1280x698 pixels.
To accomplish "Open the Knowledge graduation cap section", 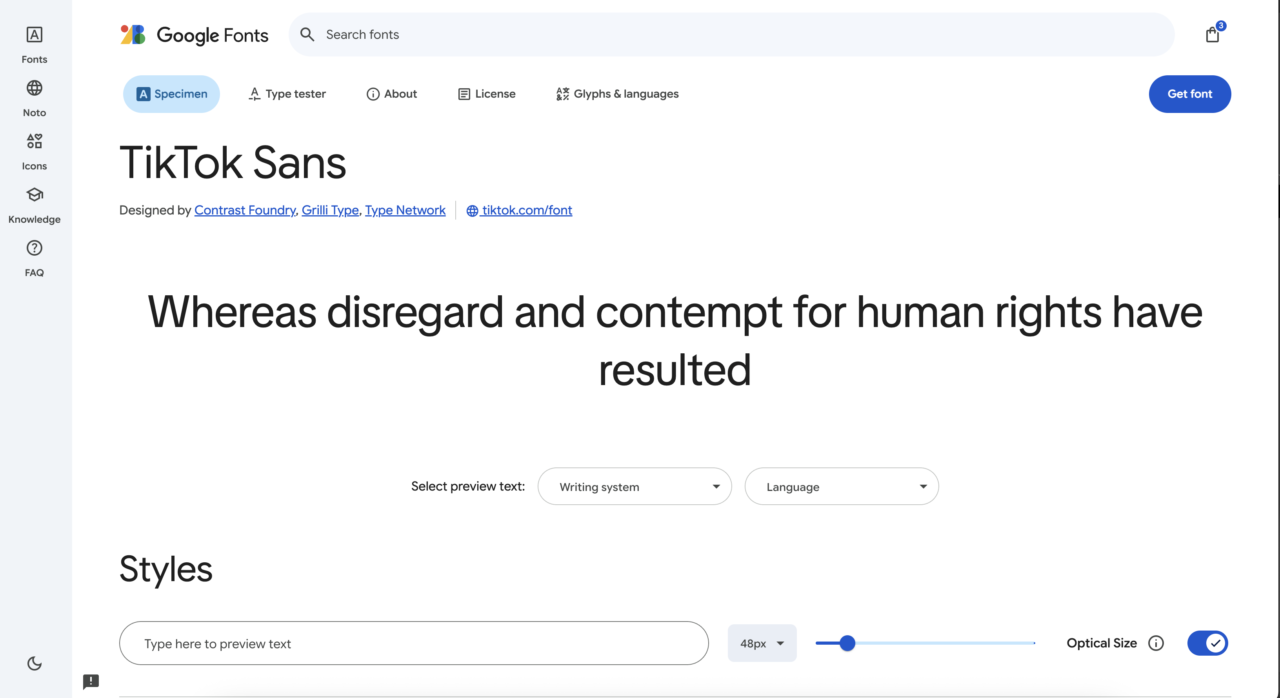I will click(x=34, y=205).
